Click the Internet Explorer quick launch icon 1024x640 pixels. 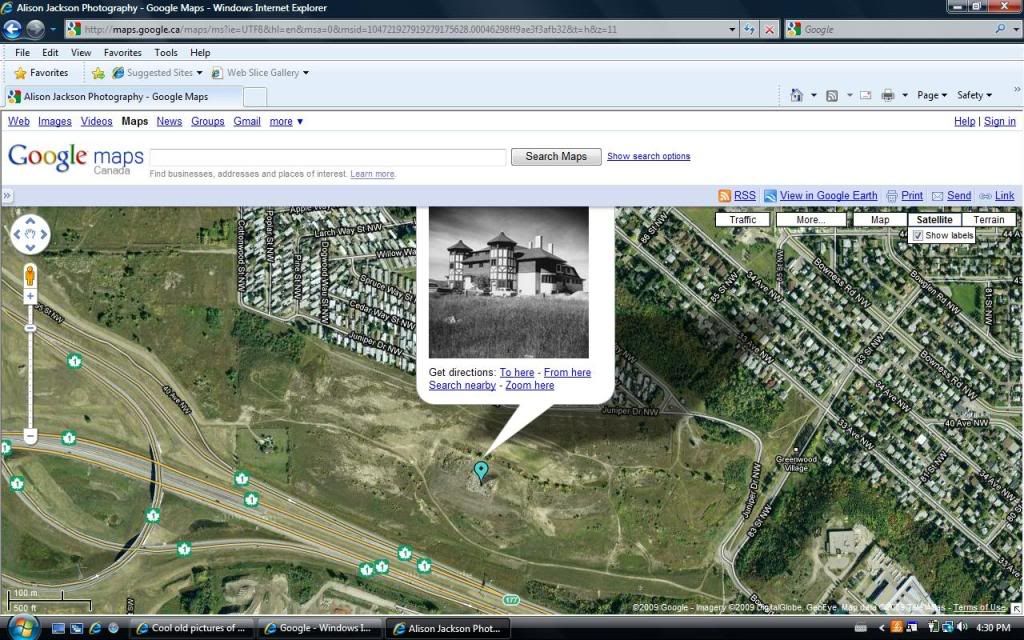[x=95, y=628]
